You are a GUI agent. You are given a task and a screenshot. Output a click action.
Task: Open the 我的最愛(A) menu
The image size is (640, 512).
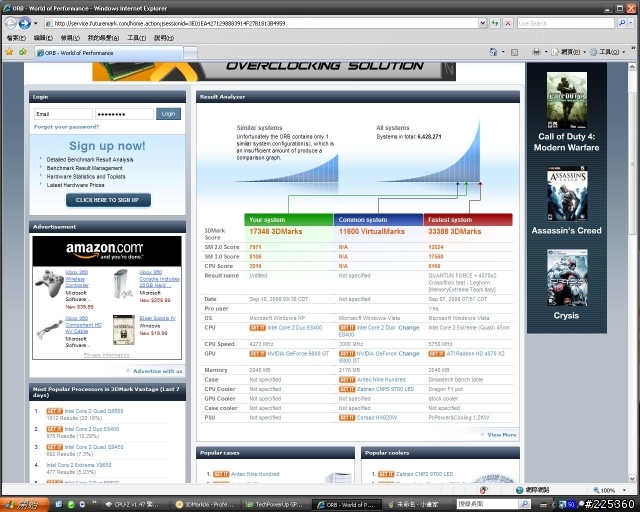[x=103, y=38]
